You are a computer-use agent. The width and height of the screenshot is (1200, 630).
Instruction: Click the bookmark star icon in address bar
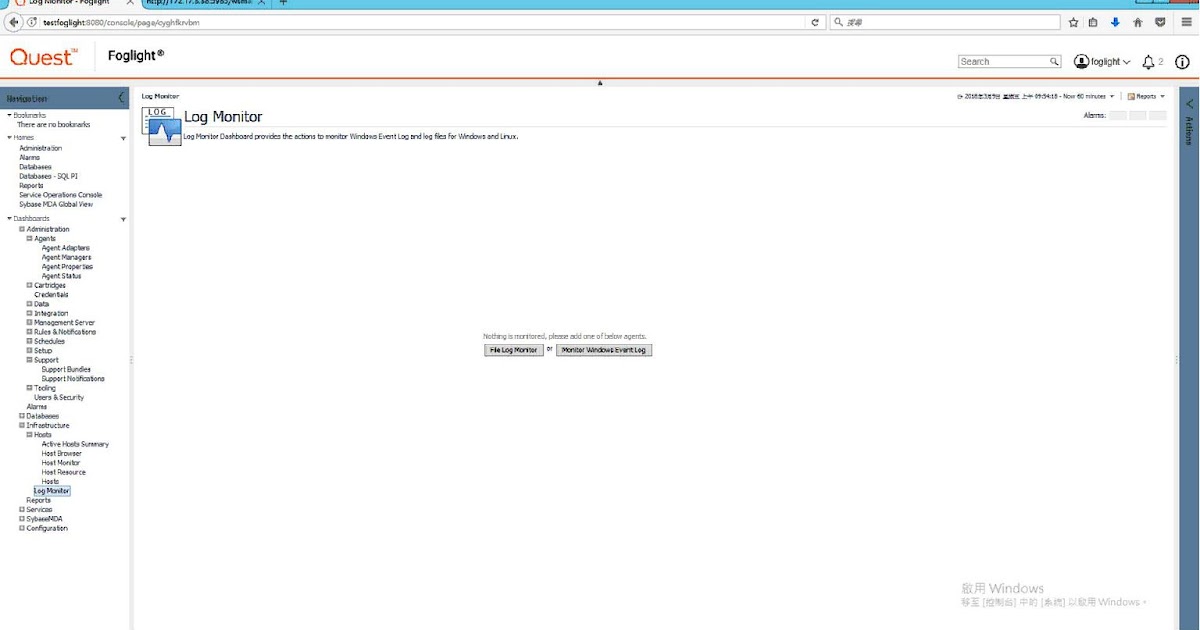(x=1073, y=21)
